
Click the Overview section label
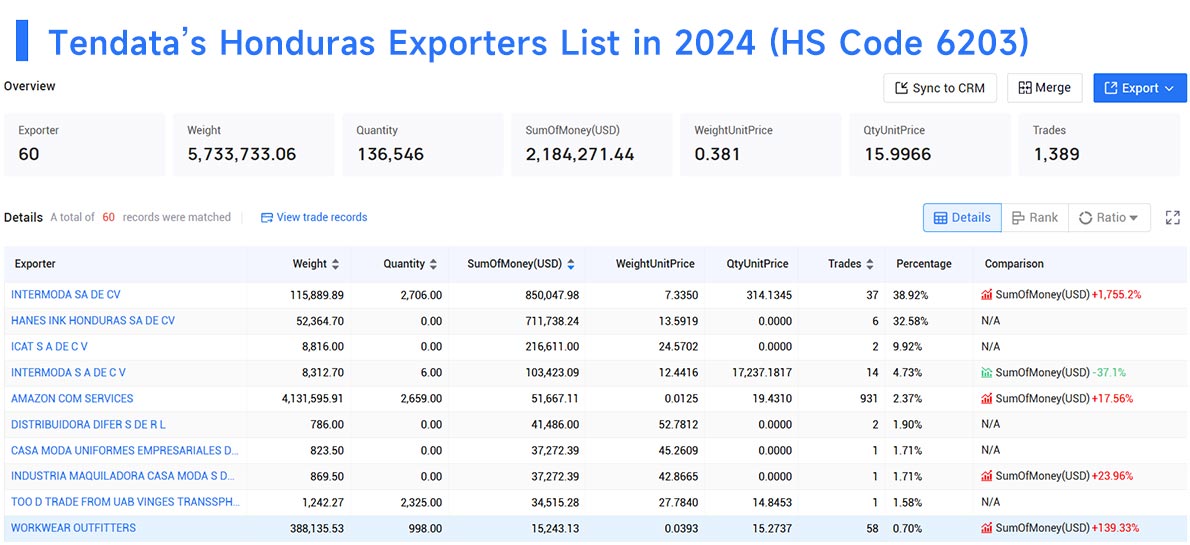pyautogui.click(x=30, y=87)
